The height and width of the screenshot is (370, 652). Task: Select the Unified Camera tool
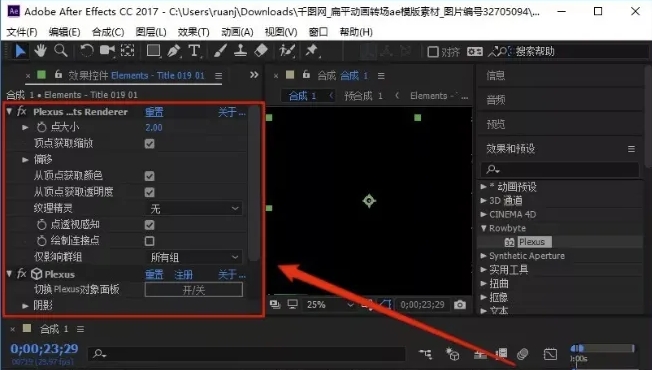point(107,51)
